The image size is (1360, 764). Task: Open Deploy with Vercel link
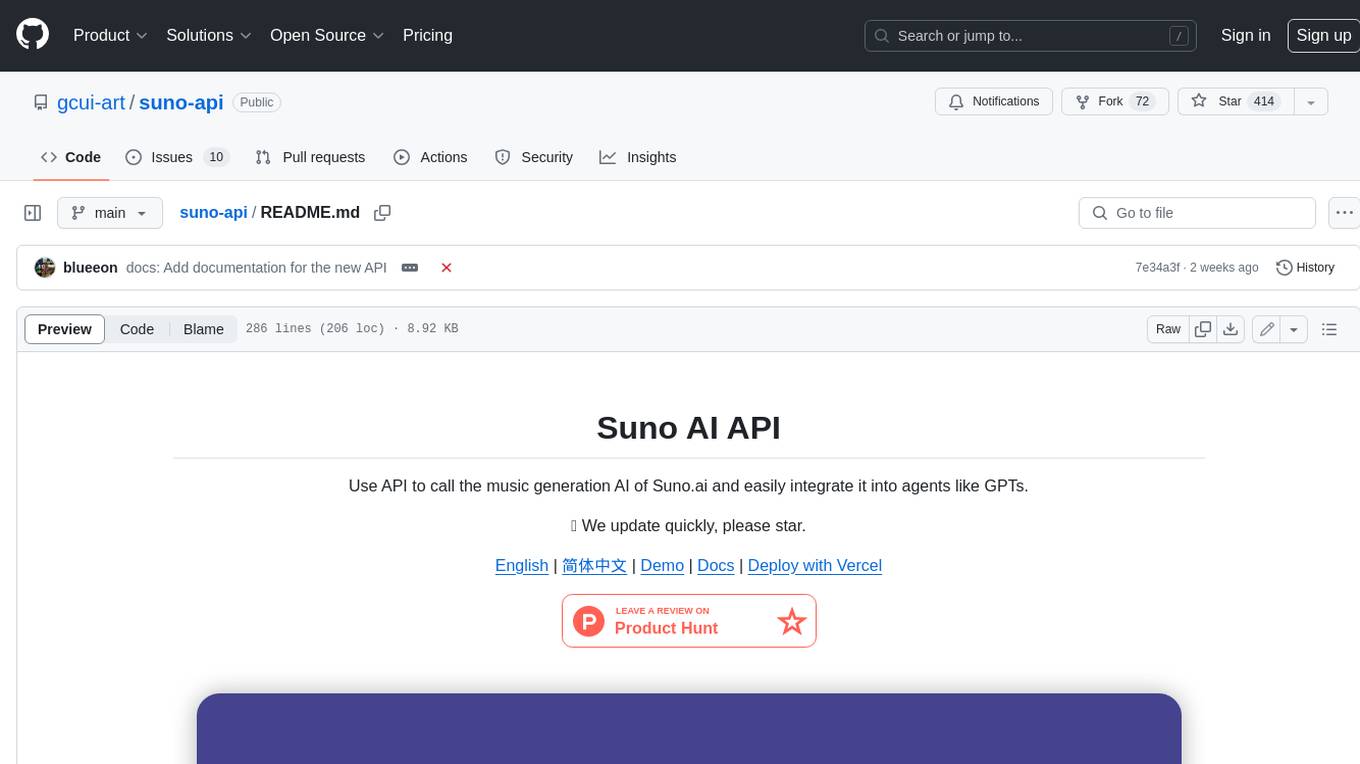coord(815,565)
